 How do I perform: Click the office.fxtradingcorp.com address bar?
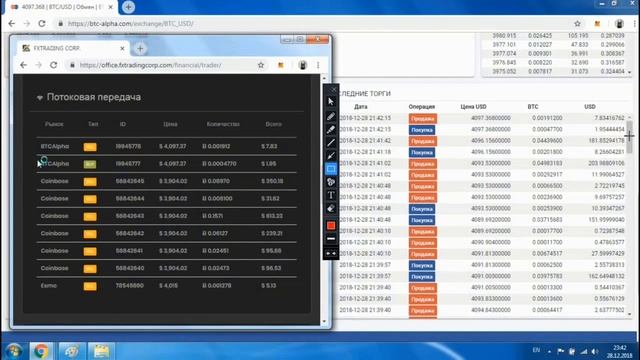point(163,65)
